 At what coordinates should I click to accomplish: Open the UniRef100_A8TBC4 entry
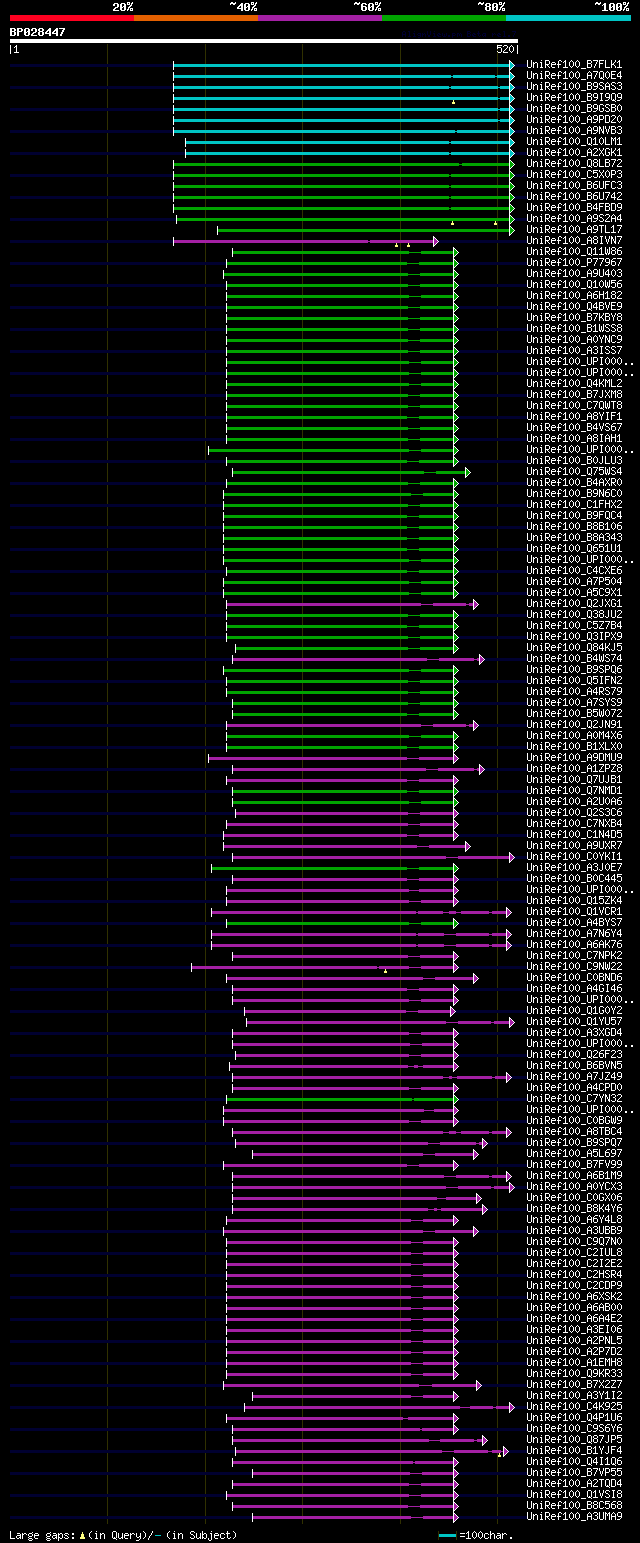(574, 1131)
